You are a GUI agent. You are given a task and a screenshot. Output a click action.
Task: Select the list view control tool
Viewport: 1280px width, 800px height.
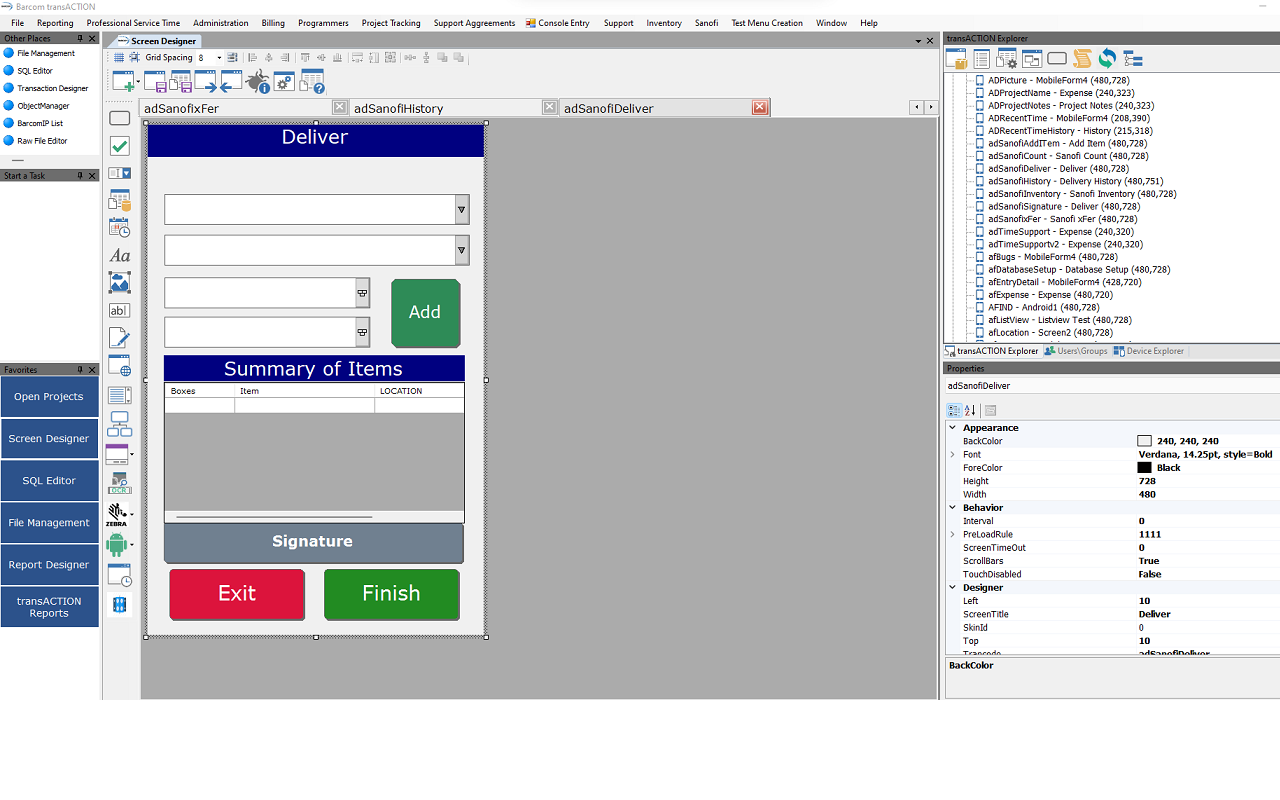pos(119,395)
